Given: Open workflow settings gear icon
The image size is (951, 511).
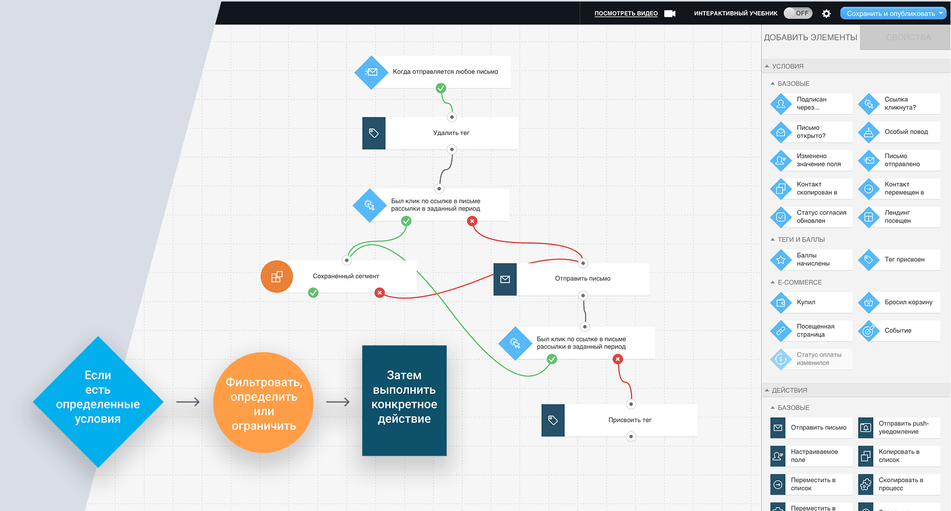Looking at the screenshot, I should pyautogui.click(x=826, y=13).
